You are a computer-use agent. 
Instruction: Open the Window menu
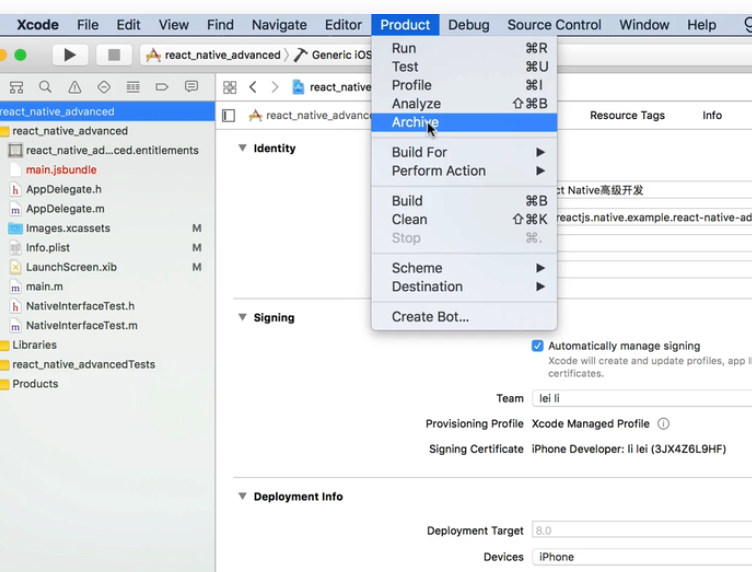click(644, 25)
